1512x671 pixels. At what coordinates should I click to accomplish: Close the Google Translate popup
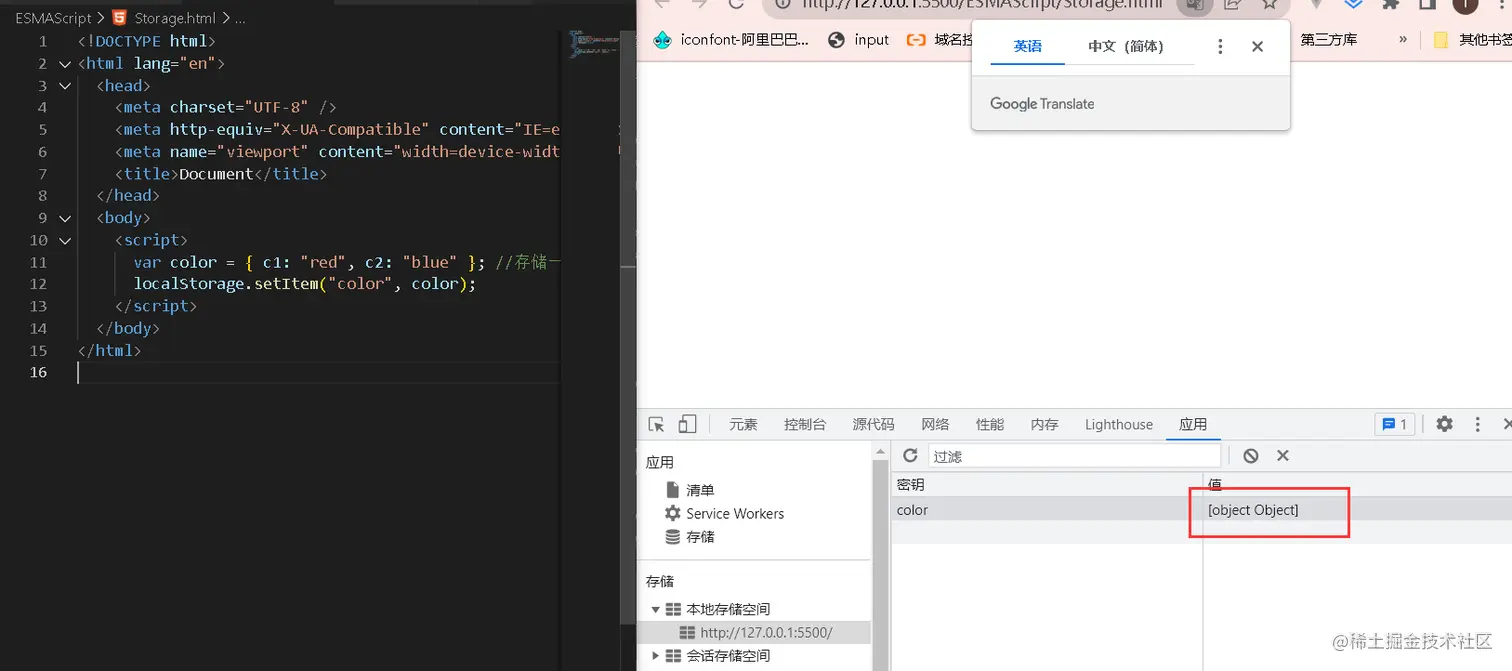1258,46
